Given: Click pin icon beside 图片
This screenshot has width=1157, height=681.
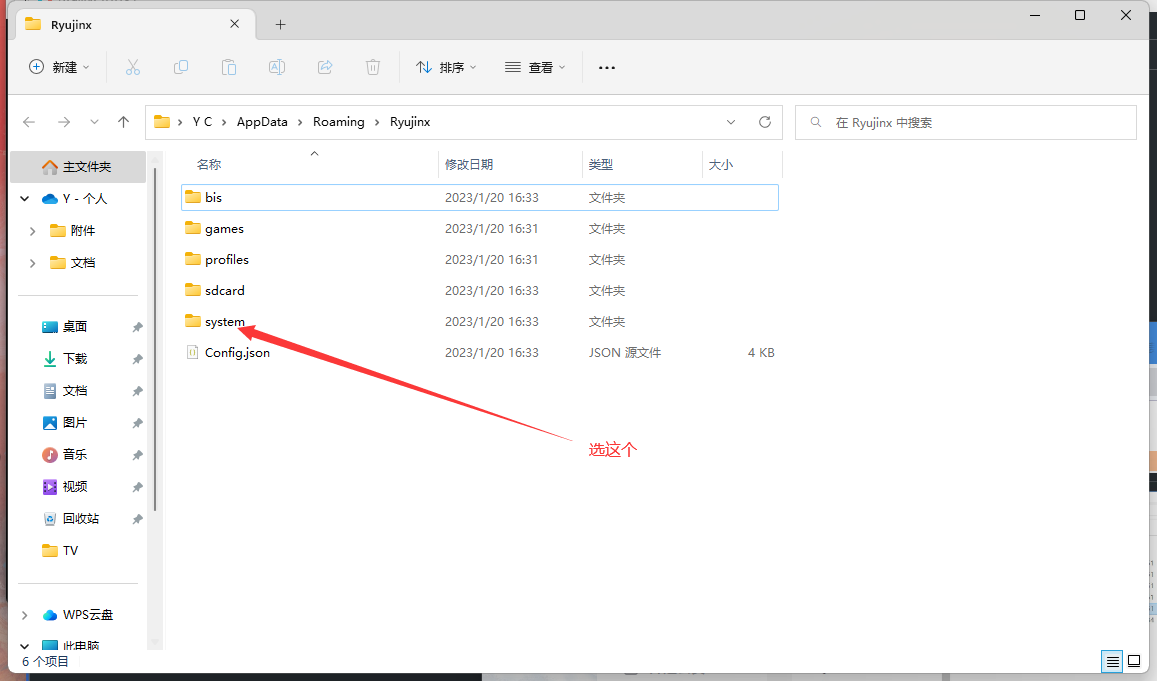Looking at the screenshot, I should point(137,423).
